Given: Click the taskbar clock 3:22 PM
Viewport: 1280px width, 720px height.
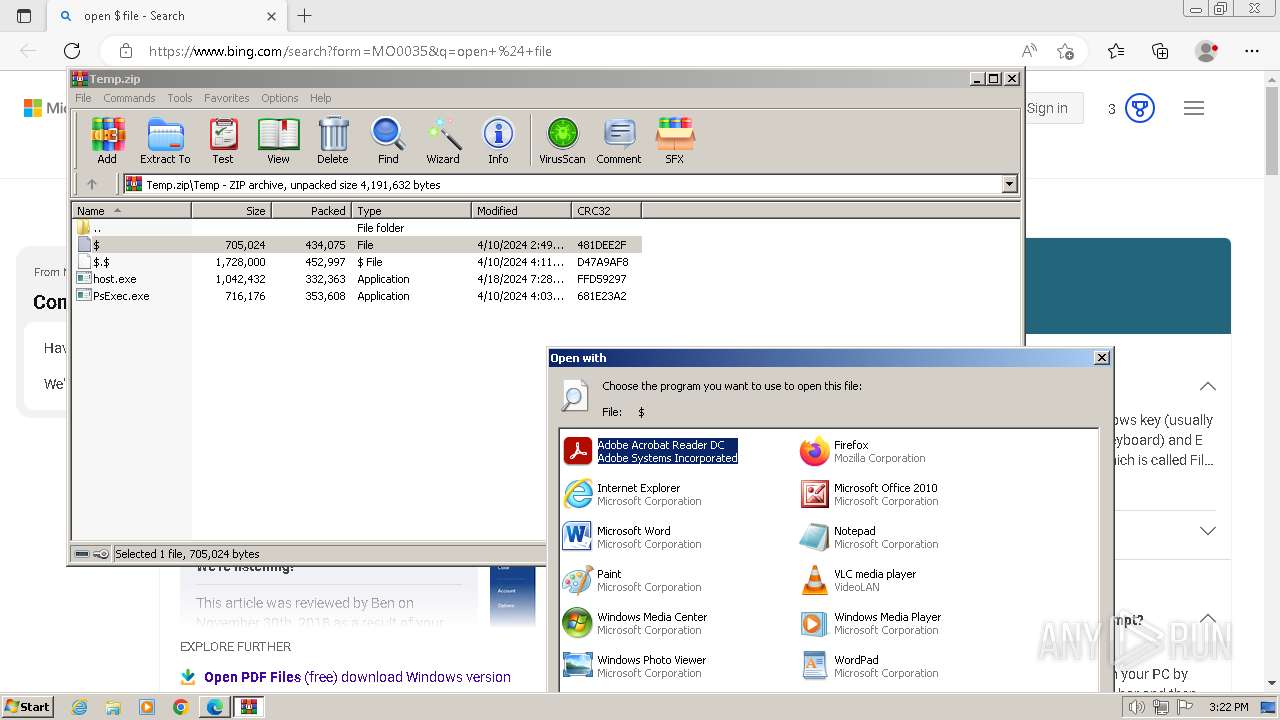Looking at the screenshot, I should [x=1228, y=707].
